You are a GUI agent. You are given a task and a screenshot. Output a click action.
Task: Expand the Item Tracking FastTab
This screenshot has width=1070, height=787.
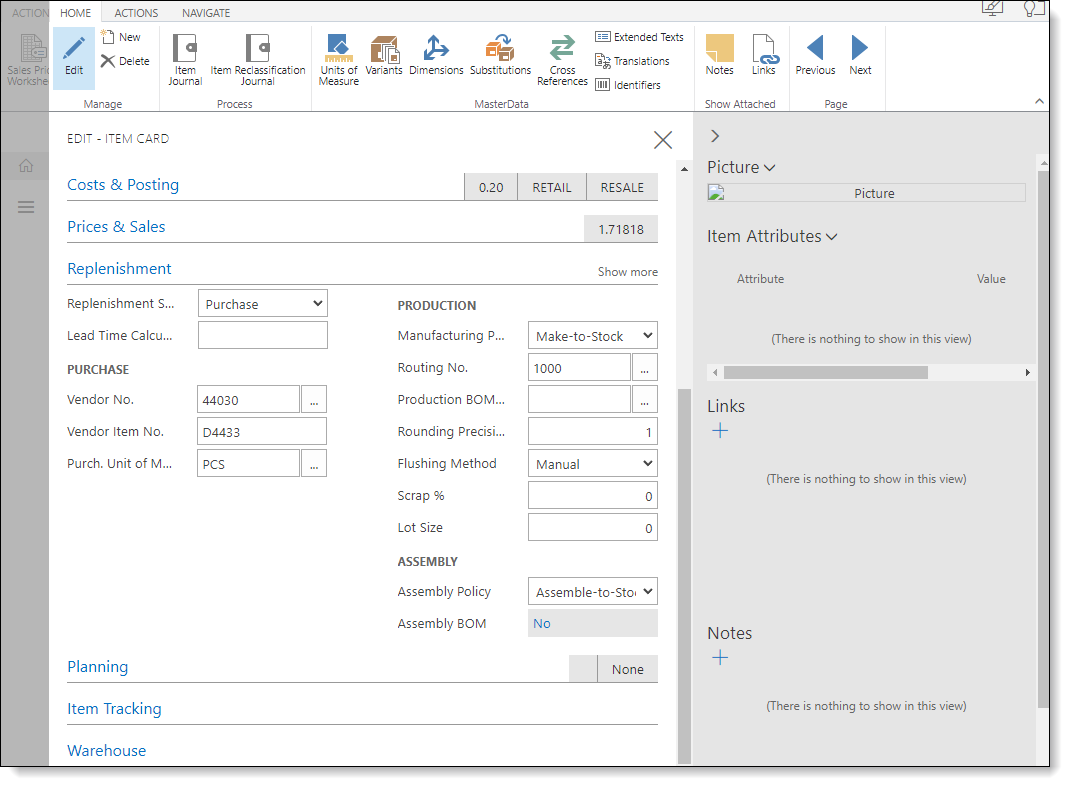coord(114,709)
